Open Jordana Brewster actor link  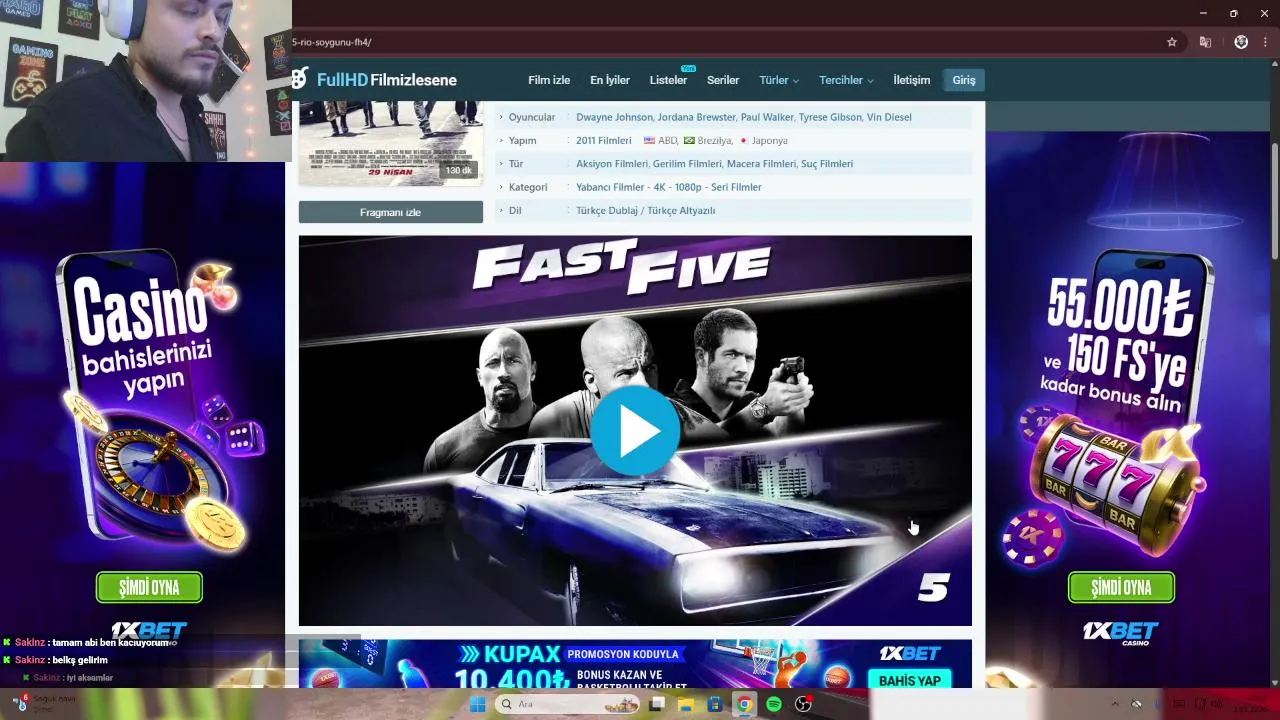[x=697, y=117]
